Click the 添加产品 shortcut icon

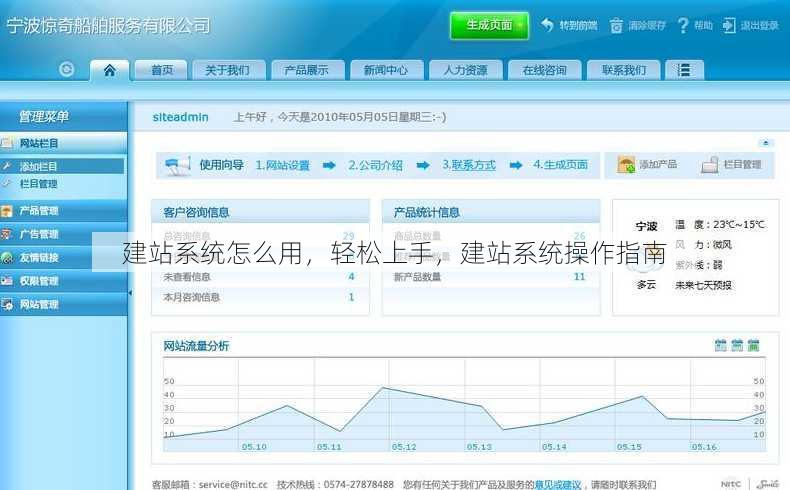click(626, 165)
